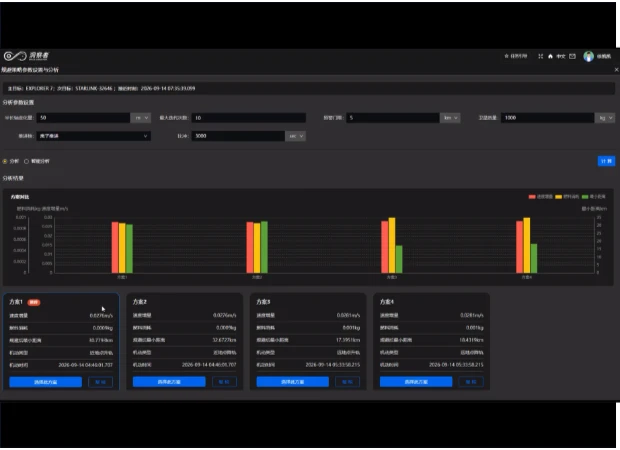Click the 0.001kg value in 方案3

pyautogui.click(x=351, y=327)
